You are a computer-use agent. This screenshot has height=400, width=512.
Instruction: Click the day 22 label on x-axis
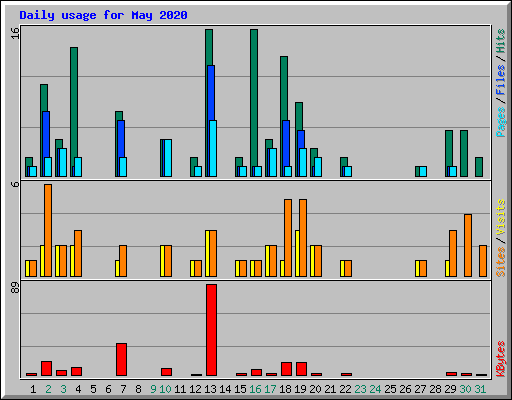[345, 389]
